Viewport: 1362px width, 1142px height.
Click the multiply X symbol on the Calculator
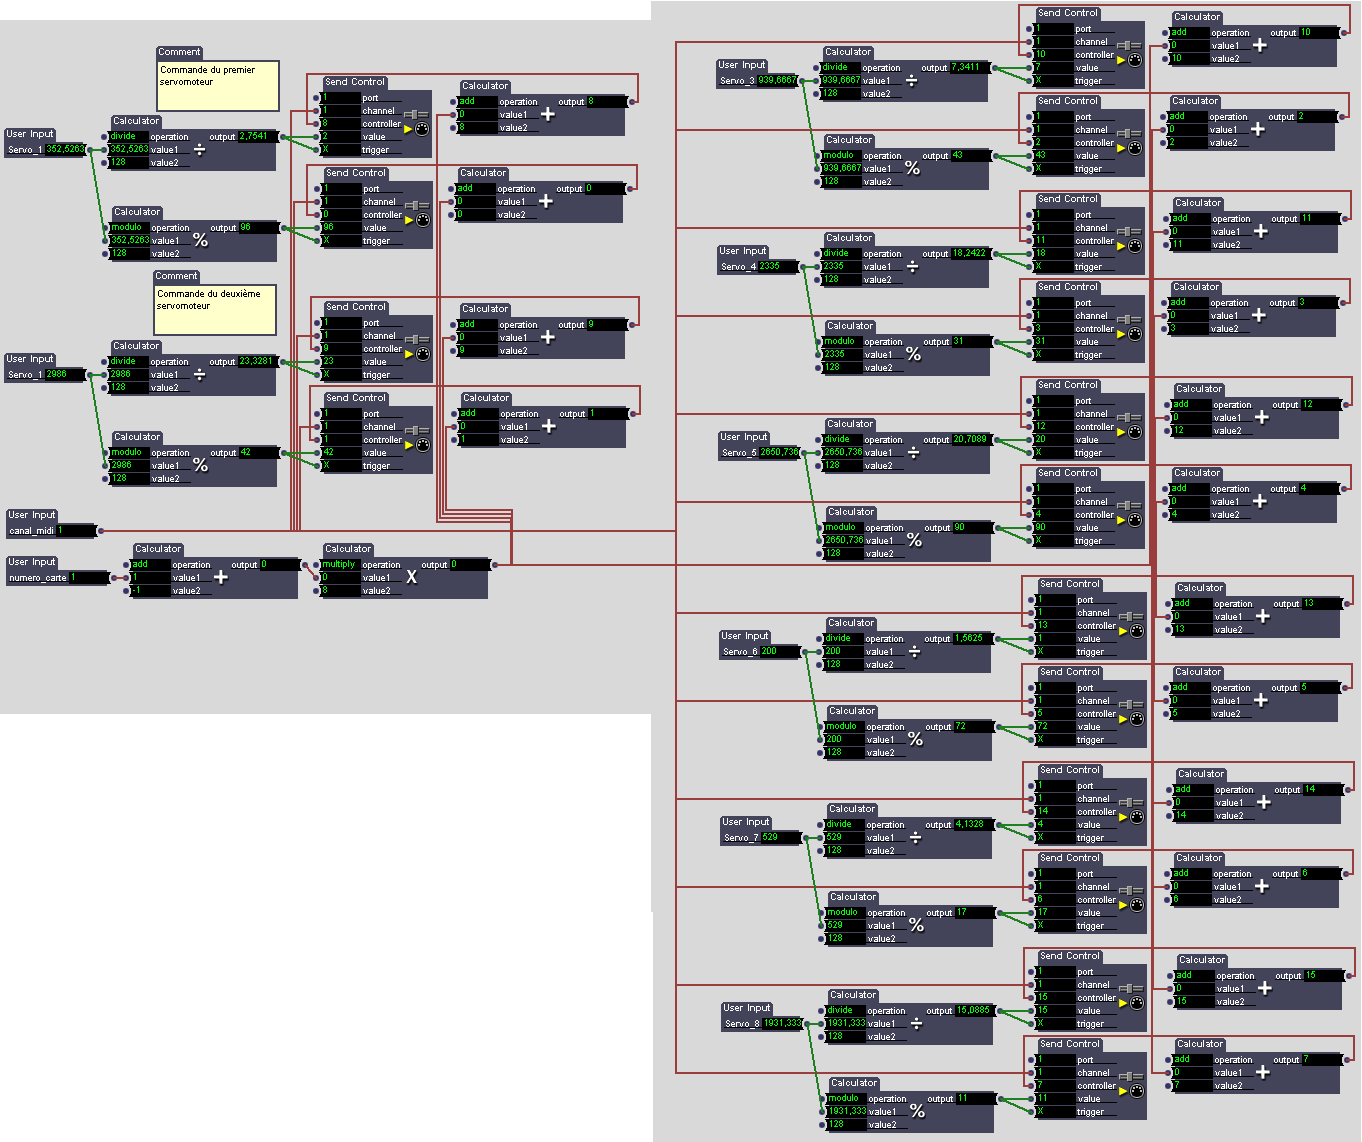point(411,578)
